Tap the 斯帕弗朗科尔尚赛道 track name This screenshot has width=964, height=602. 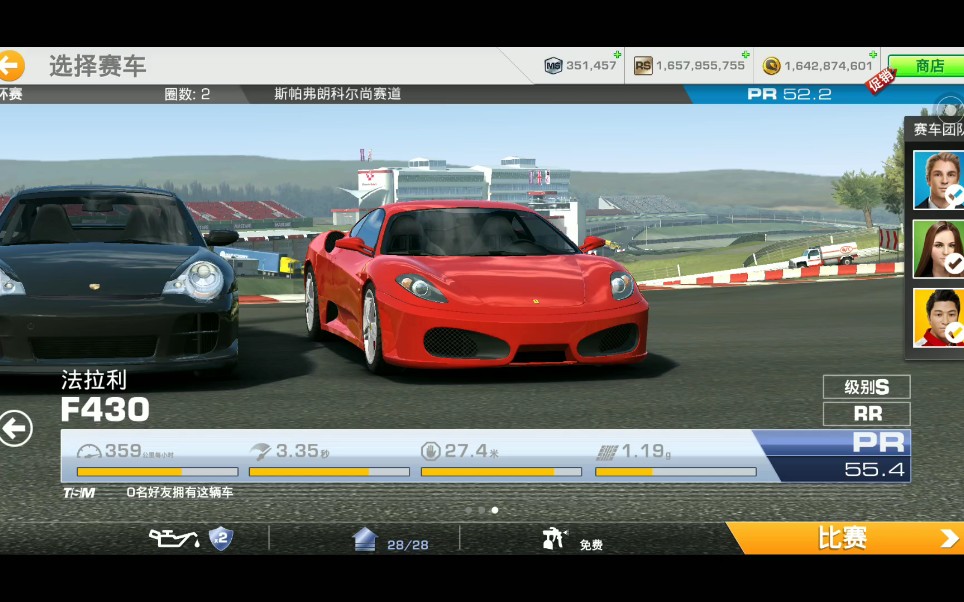pos(338,94)
